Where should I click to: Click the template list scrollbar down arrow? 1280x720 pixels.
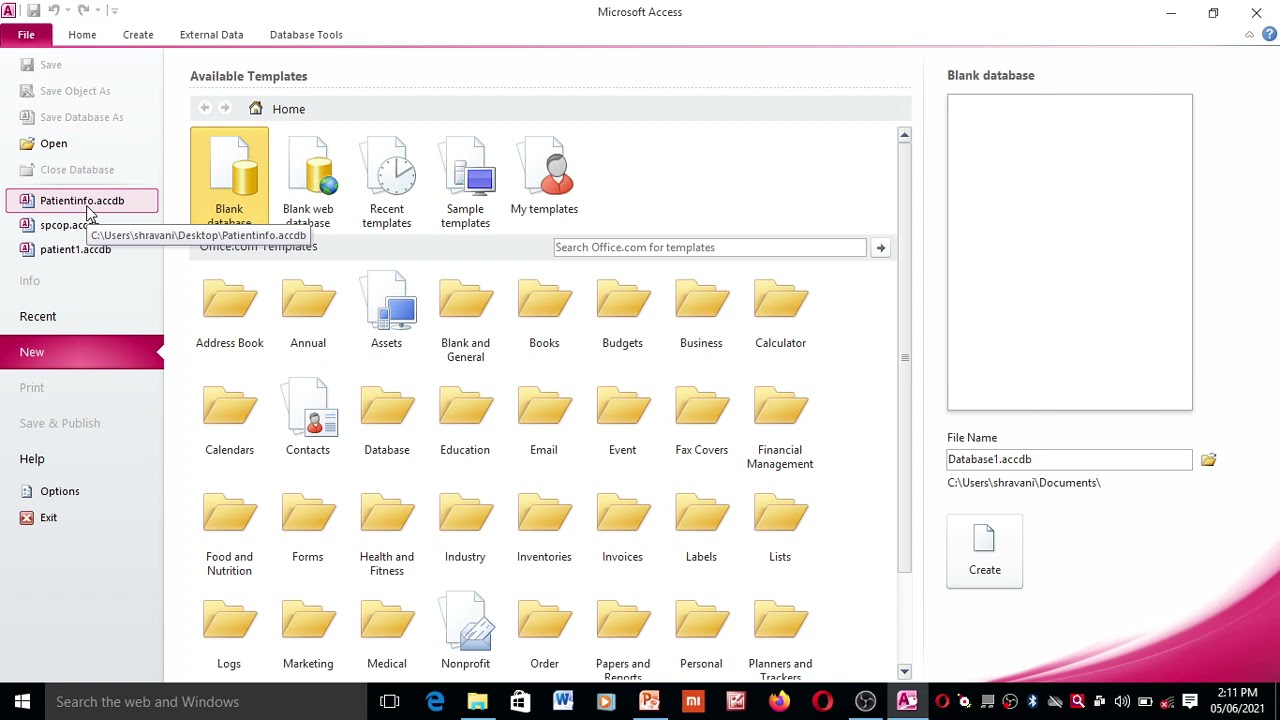coord(904,672)
